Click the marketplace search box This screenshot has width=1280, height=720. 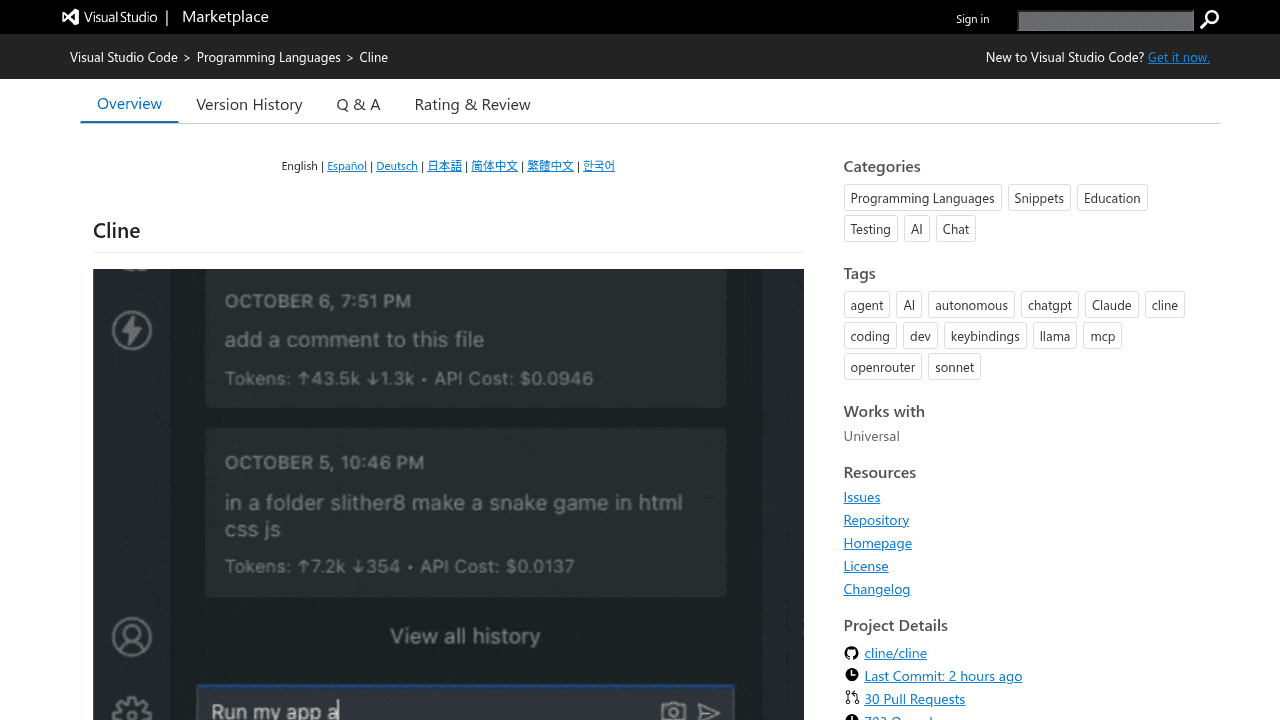[x=1105, y=20]
